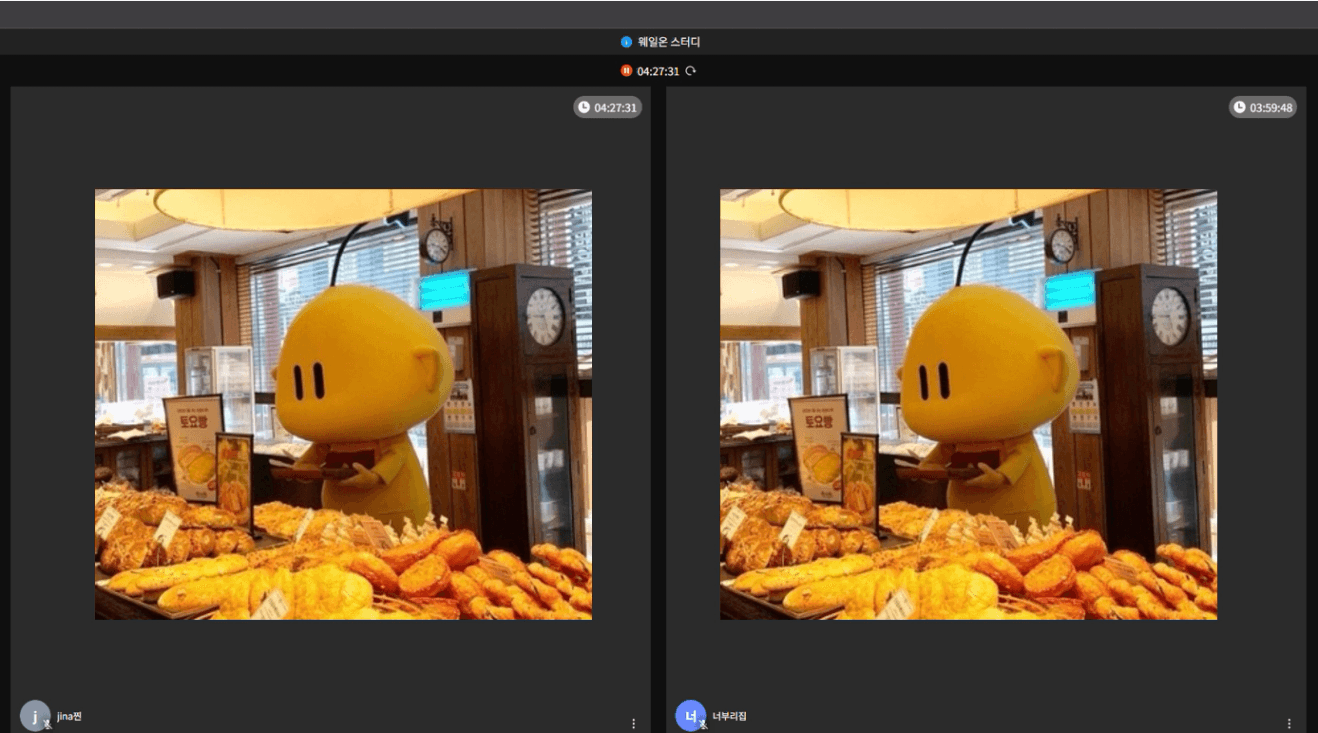This screenshot has height=733, width=1318.
Task: Click the participant name jina찐
Action: 69,716
